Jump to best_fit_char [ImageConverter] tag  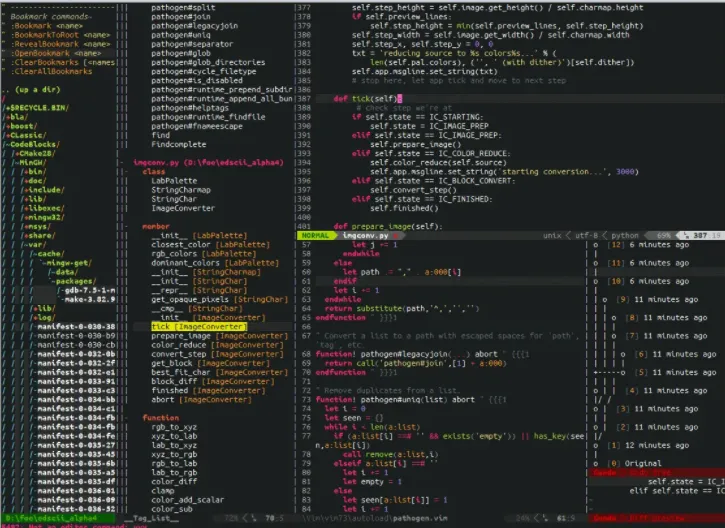pos(220,372)
